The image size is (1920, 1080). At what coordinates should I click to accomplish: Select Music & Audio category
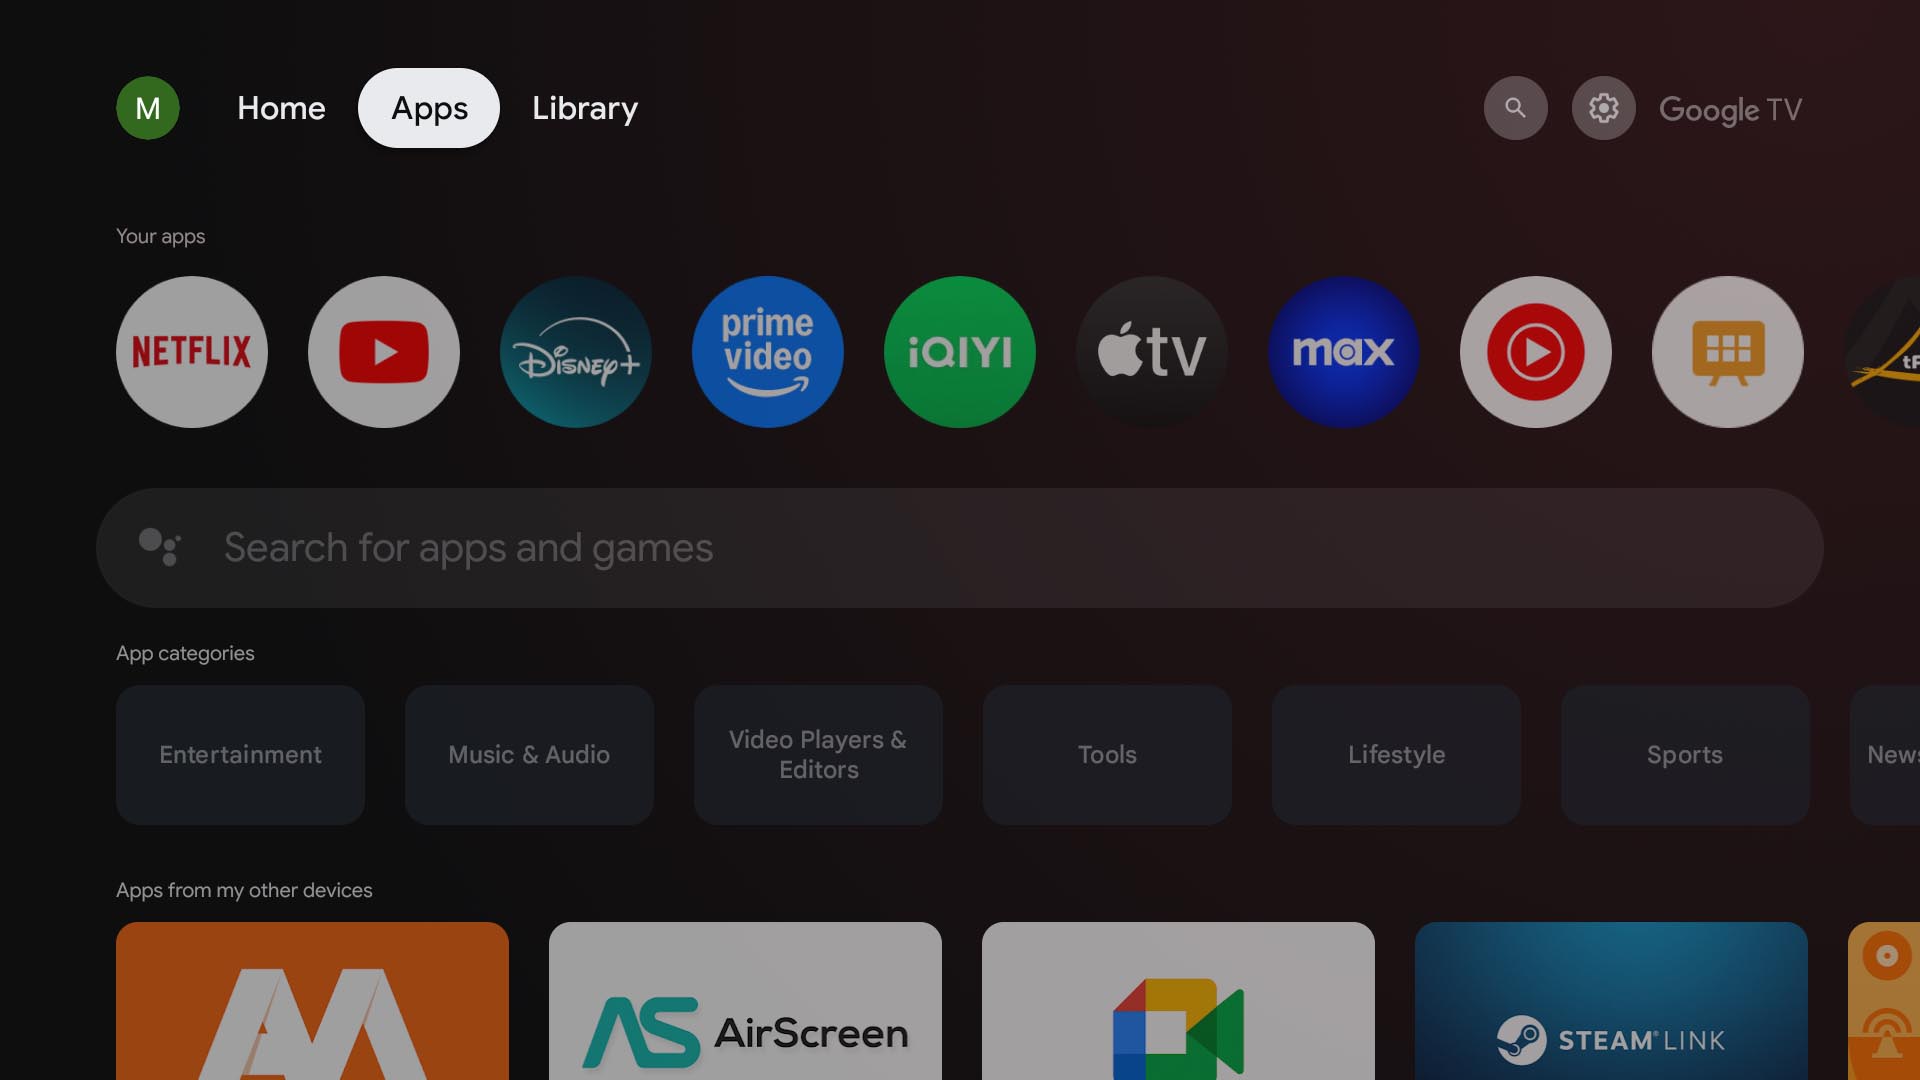coord(529,754)
